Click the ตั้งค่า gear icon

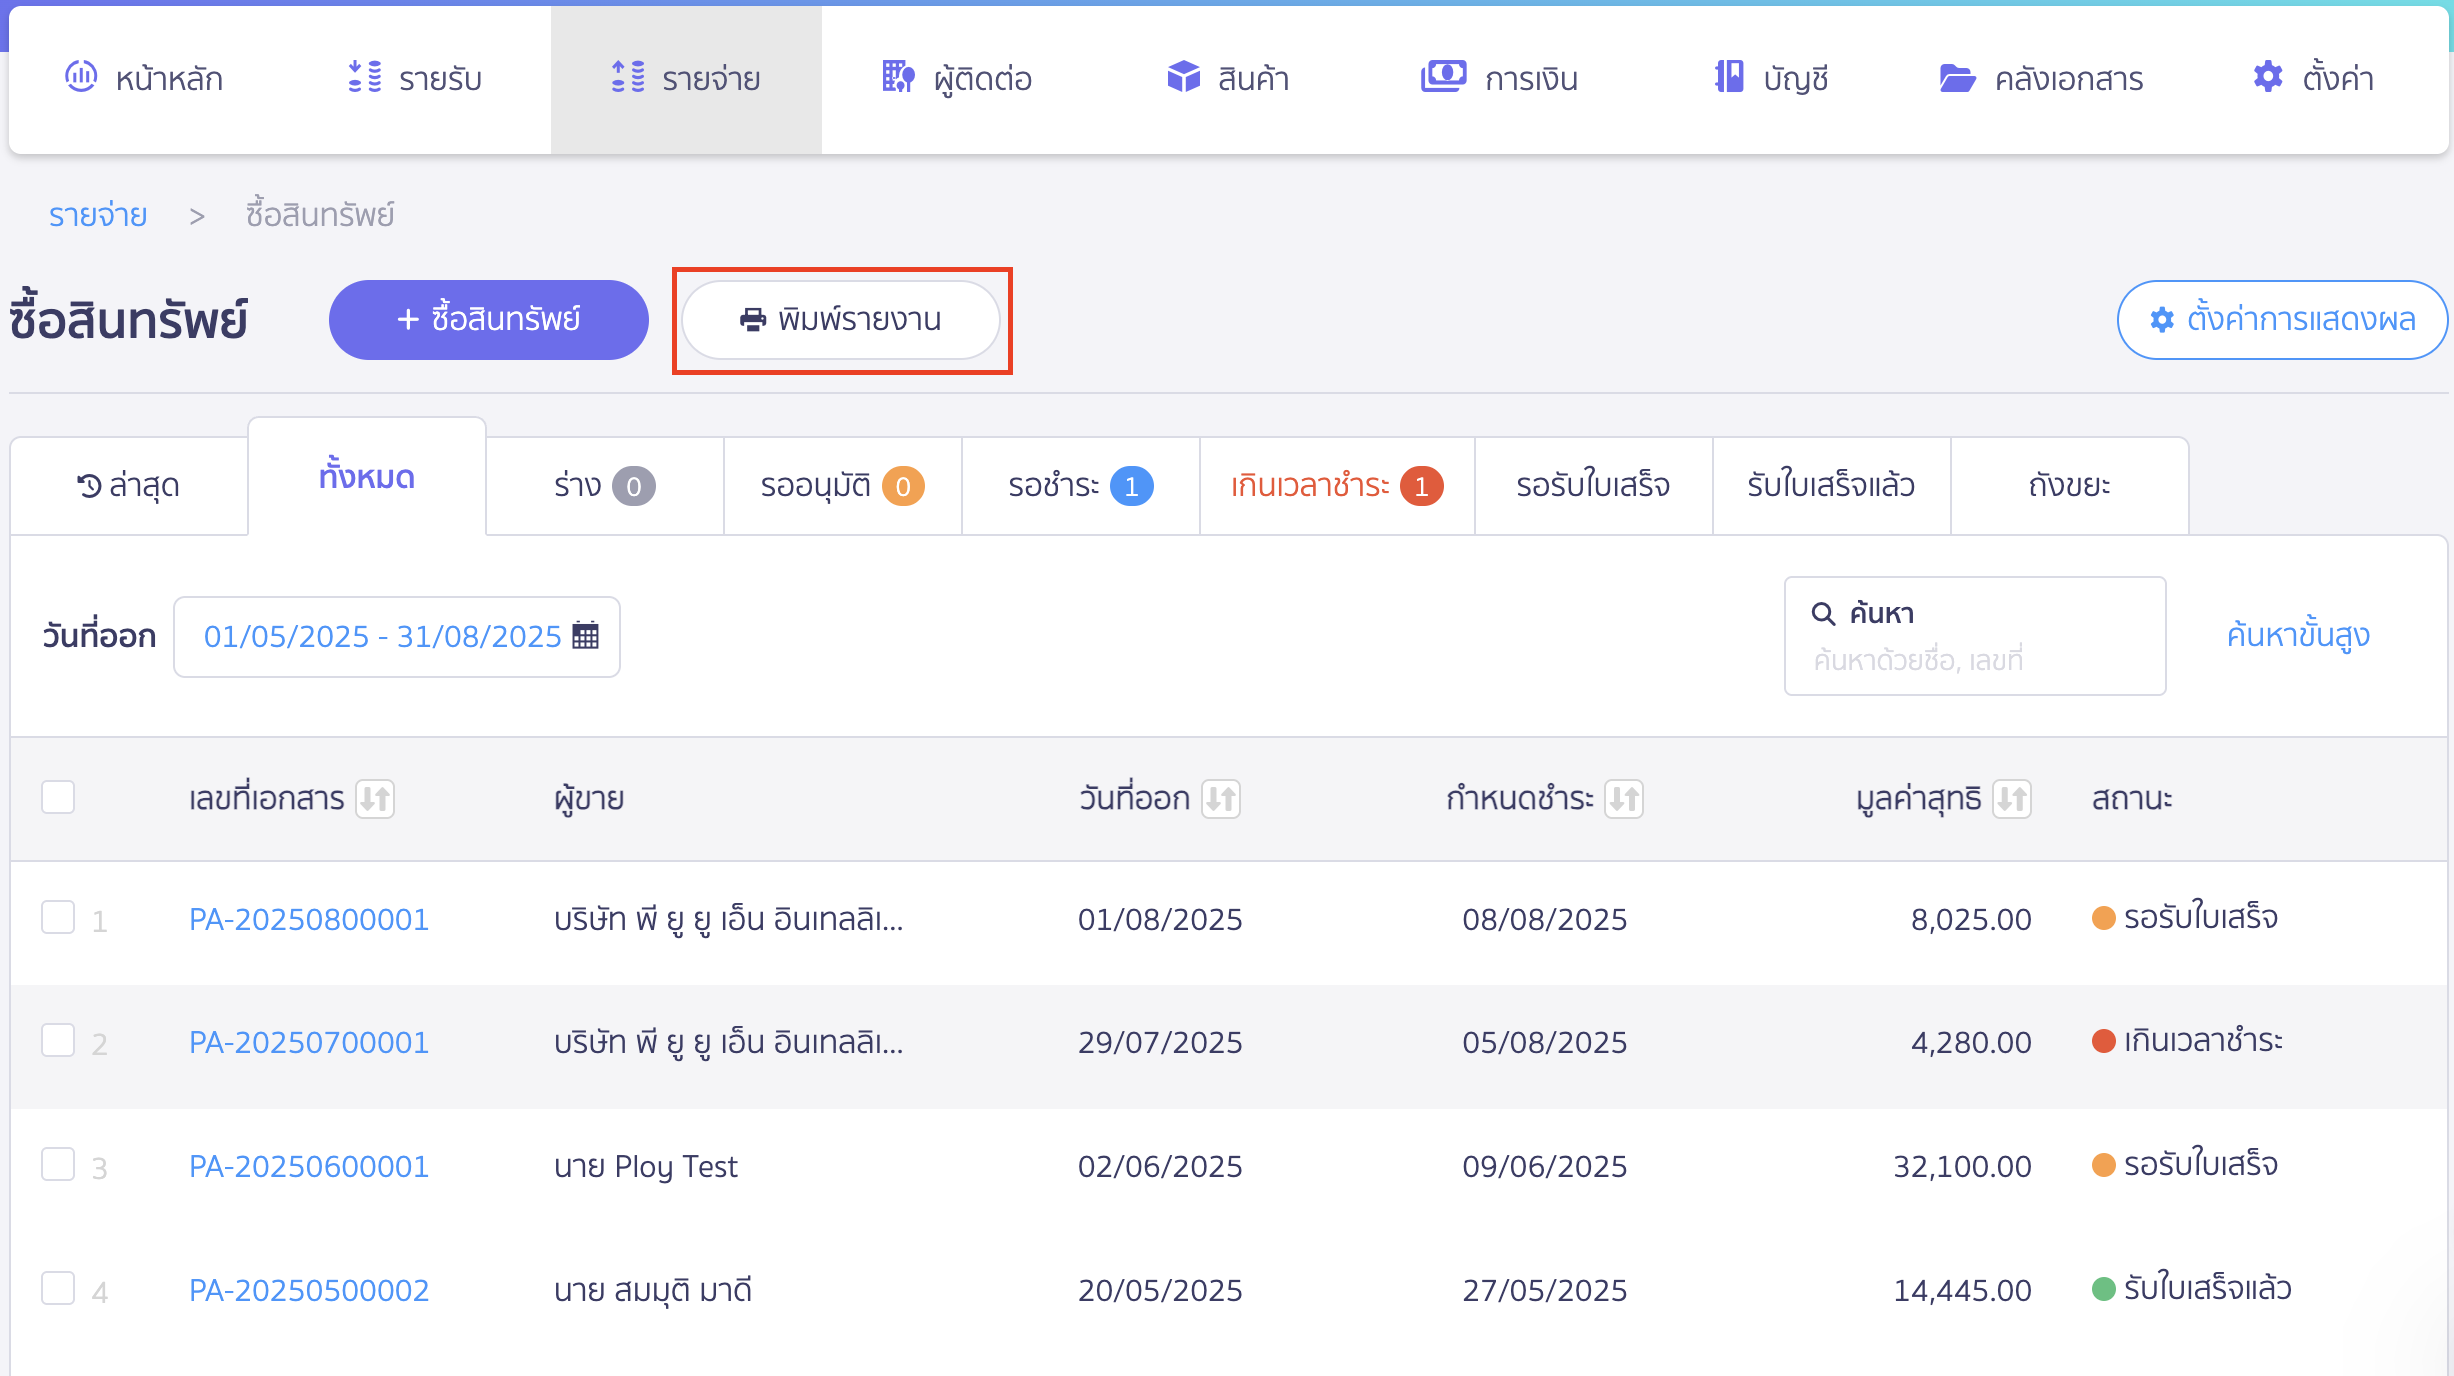pos(2268,77)
